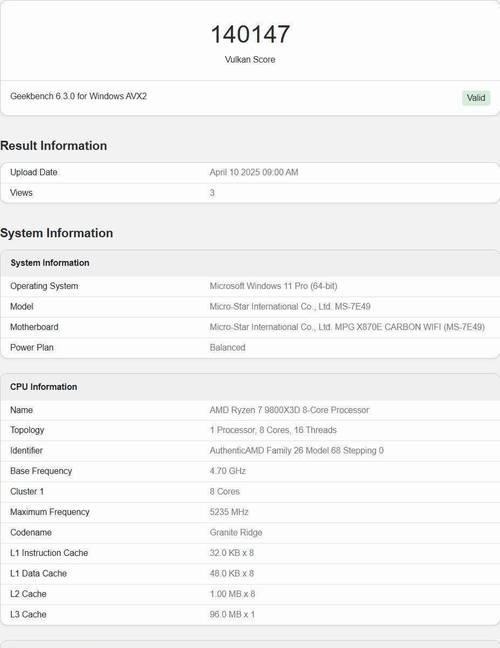Click the green Valid badge
The width and height of the screenshot is (500, 648).
tap(476, 98)
